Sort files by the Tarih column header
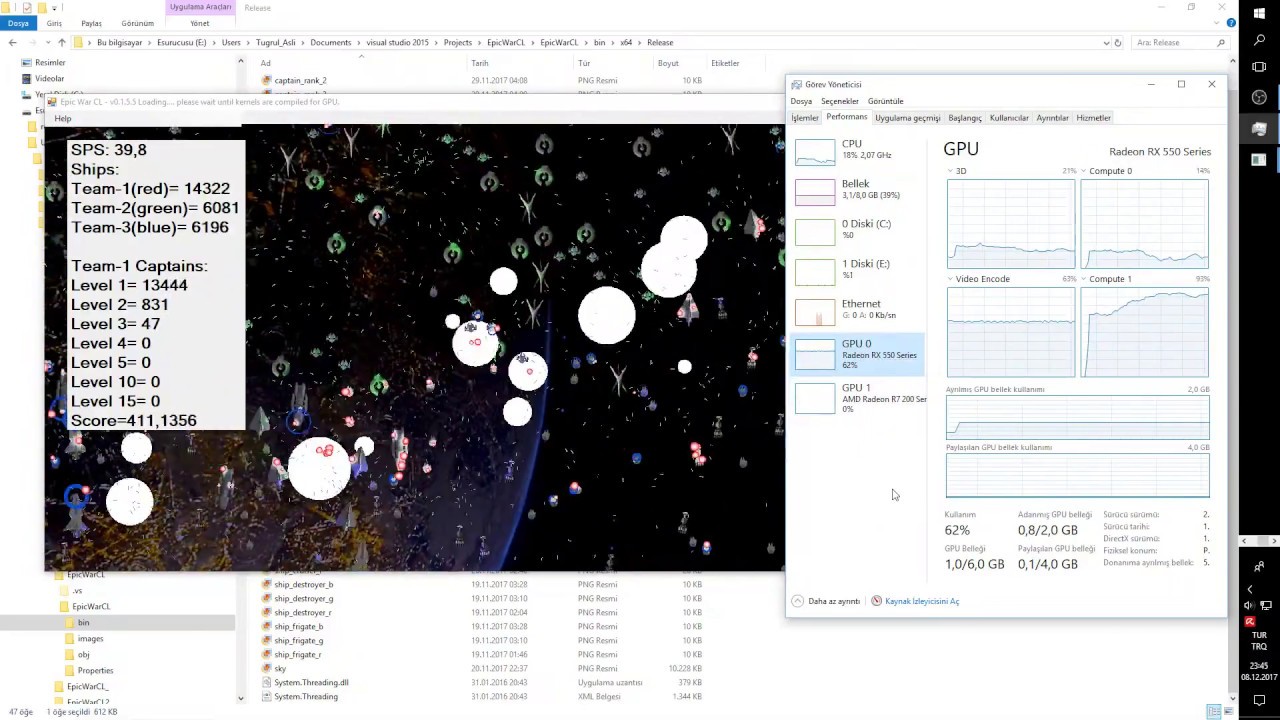 [x=480, y=63]
